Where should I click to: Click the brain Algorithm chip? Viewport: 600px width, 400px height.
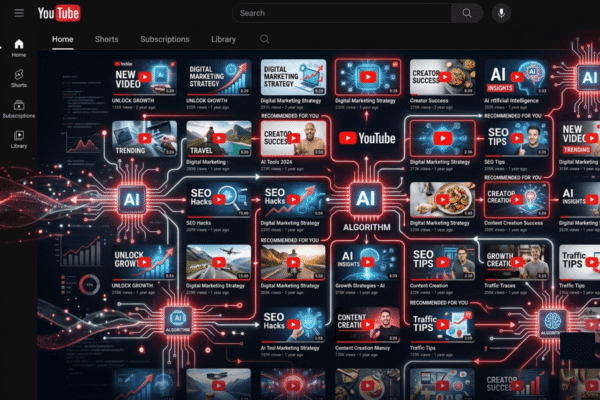tap(553, 323)
